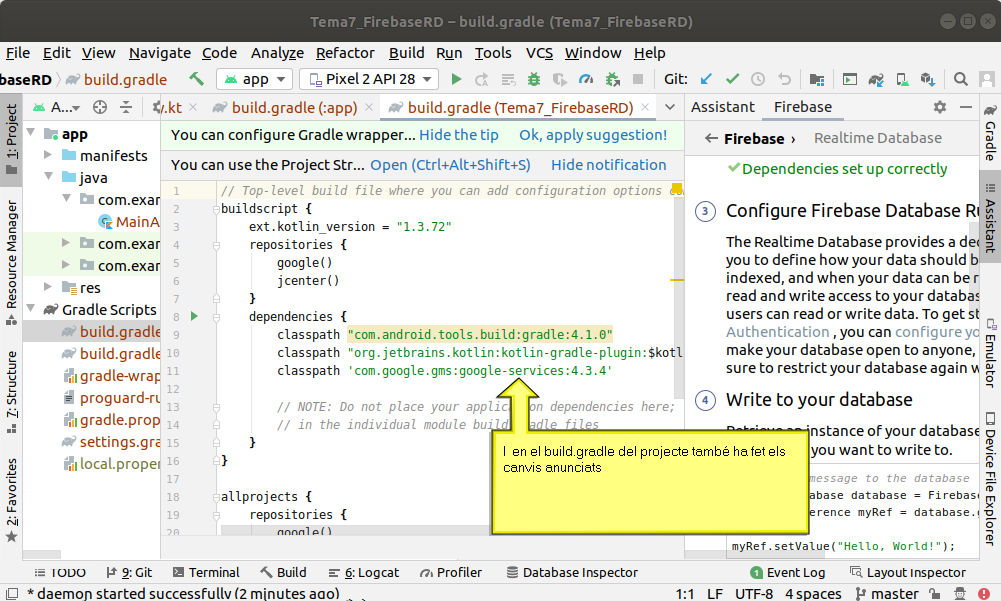Open the app run configuration dropdown
This screenshot has height=601, width=1001.
tap(255, 79)
